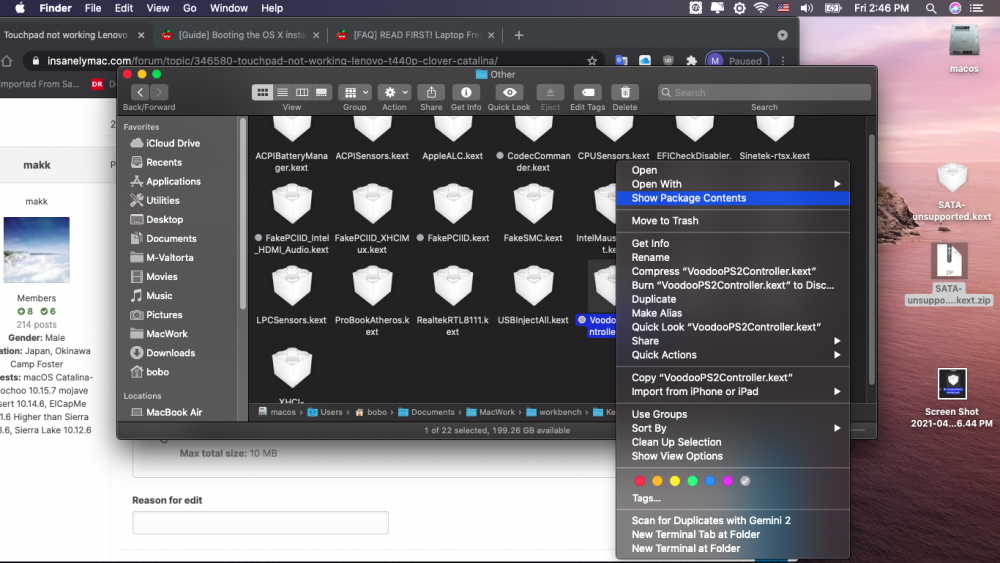Click the Edit Tags toolbar icon
The image size is (1000, 563).
click(x=587, y=92)
